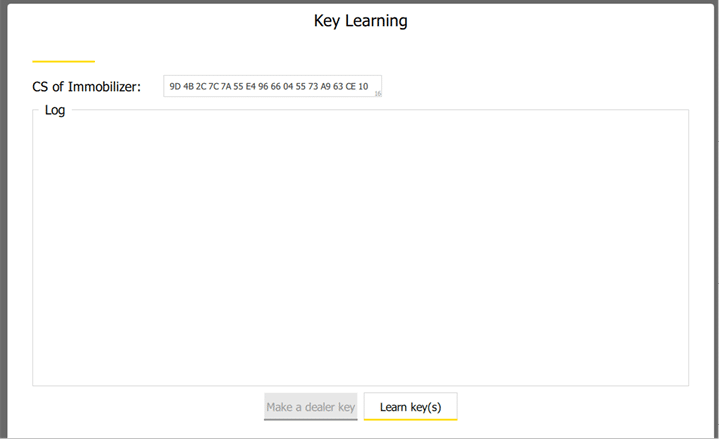The height and width of the screenshot is (439, 719).
Task: Place cursor after the last byte 10
Action: click(x=370, y=87)
